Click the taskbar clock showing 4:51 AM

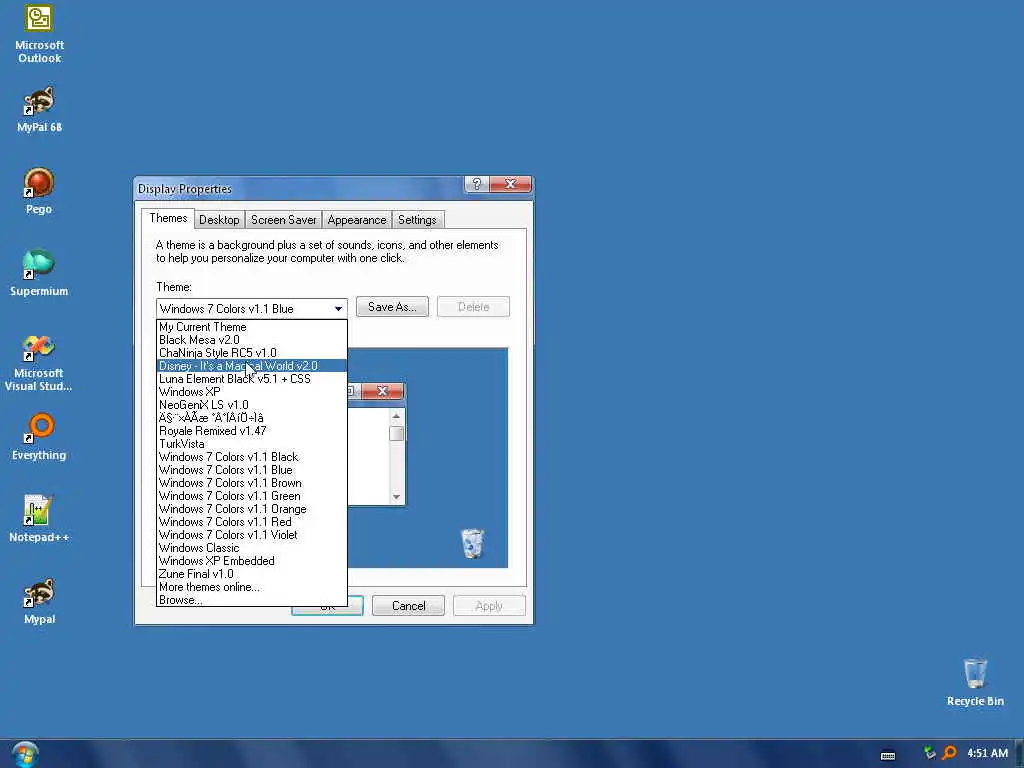tap(987, 753)
